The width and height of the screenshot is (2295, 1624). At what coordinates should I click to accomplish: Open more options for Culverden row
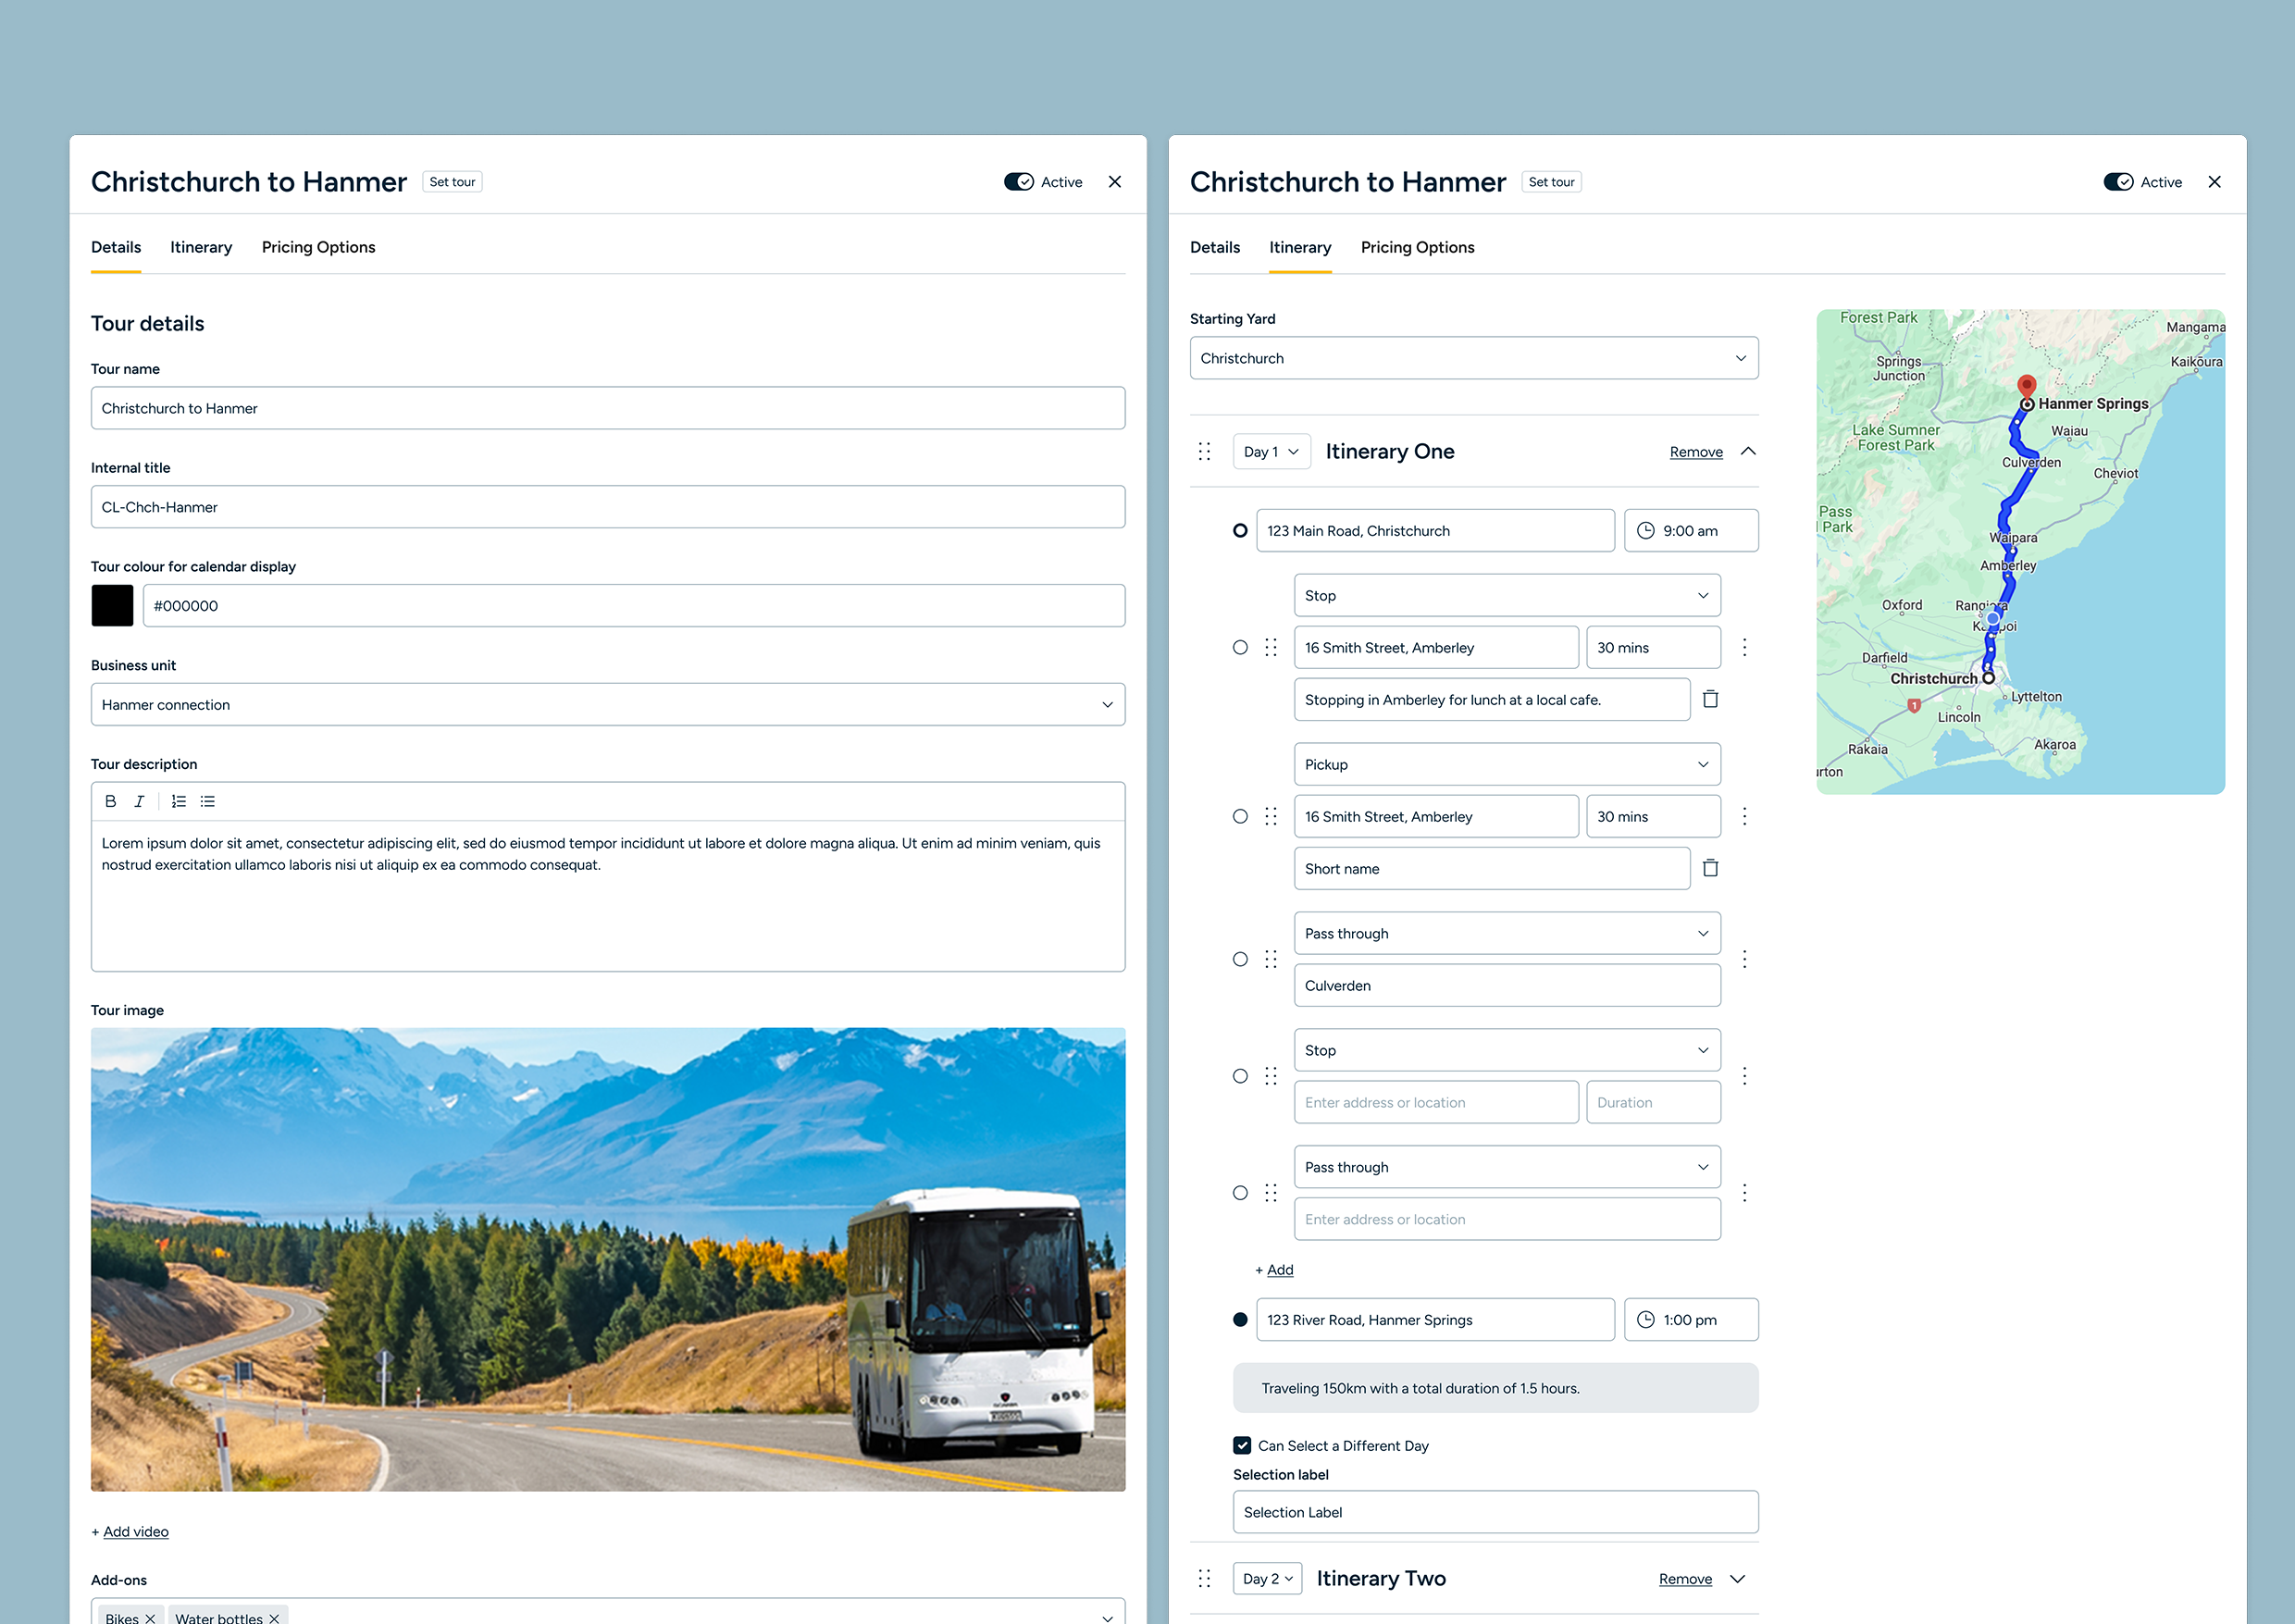(x=1744, y=959)
